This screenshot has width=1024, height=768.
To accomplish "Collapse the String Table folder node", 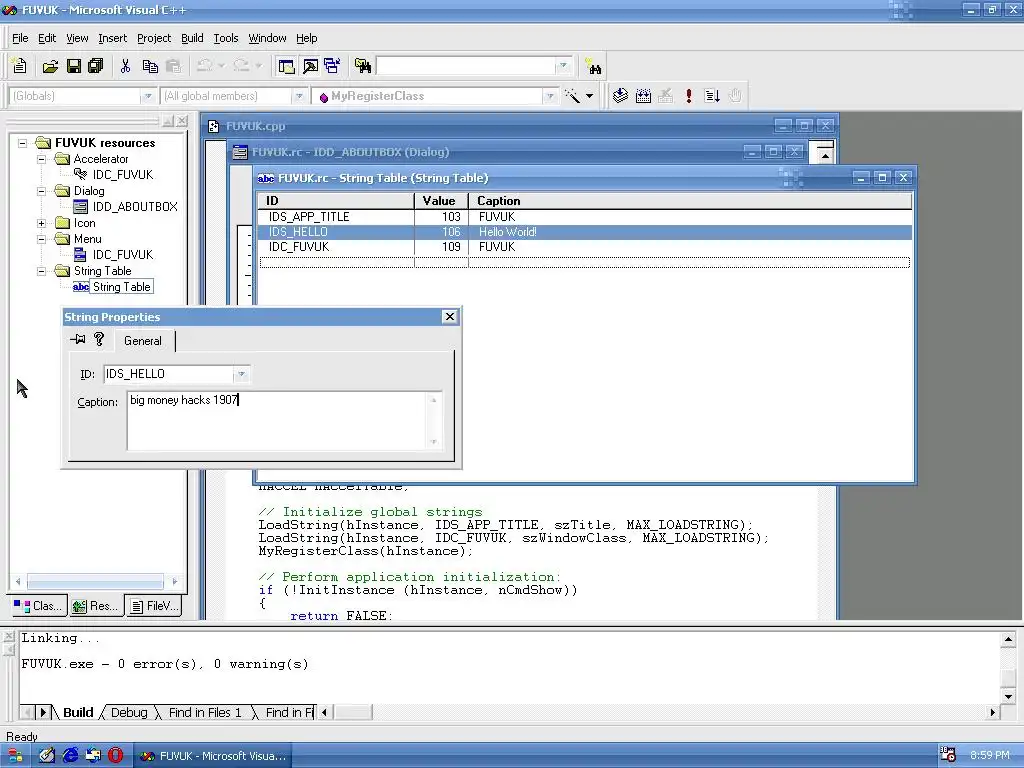I will (42, 271).
